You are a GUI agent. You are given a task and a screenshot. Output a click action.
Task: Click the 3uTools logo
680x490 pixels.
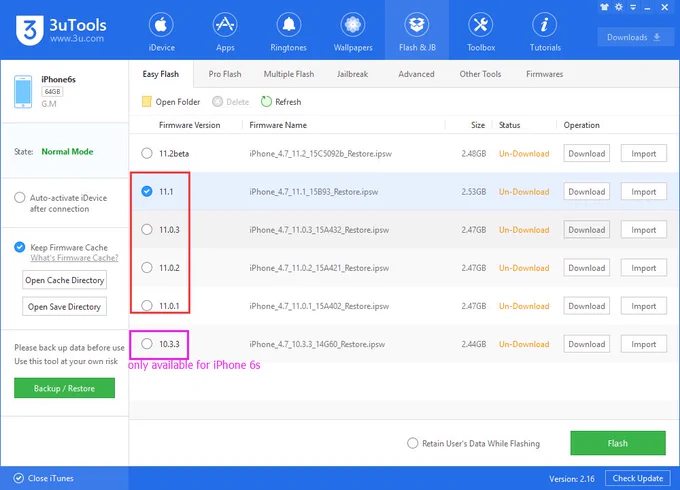click(61, 30)
